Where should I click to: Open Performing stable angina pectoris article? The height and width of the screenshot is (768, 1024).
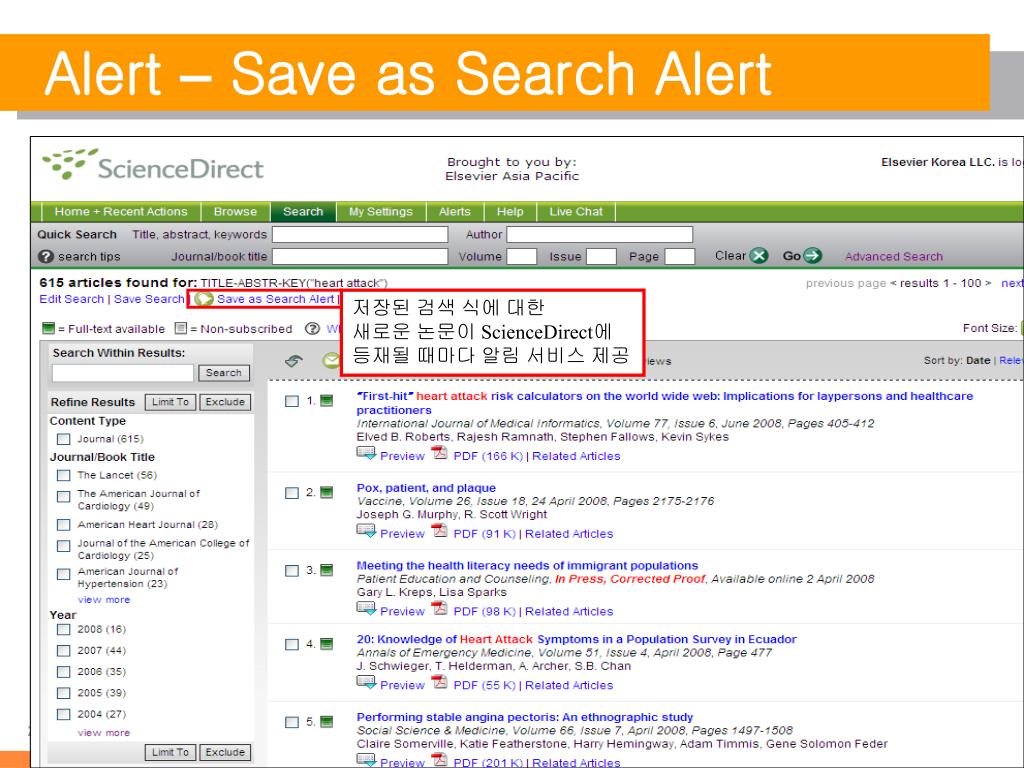524,717
